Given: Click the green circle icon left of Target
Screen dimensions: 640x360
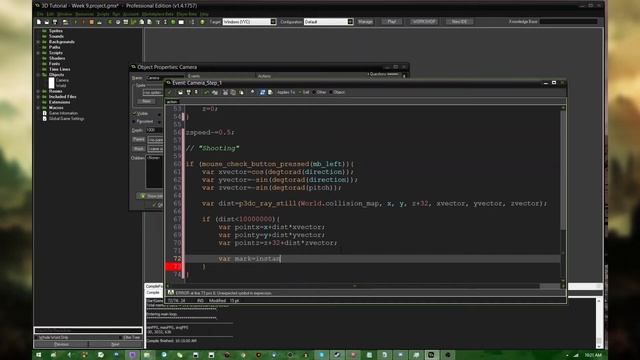Looking at the screenshot, I should tap(202, 22).
